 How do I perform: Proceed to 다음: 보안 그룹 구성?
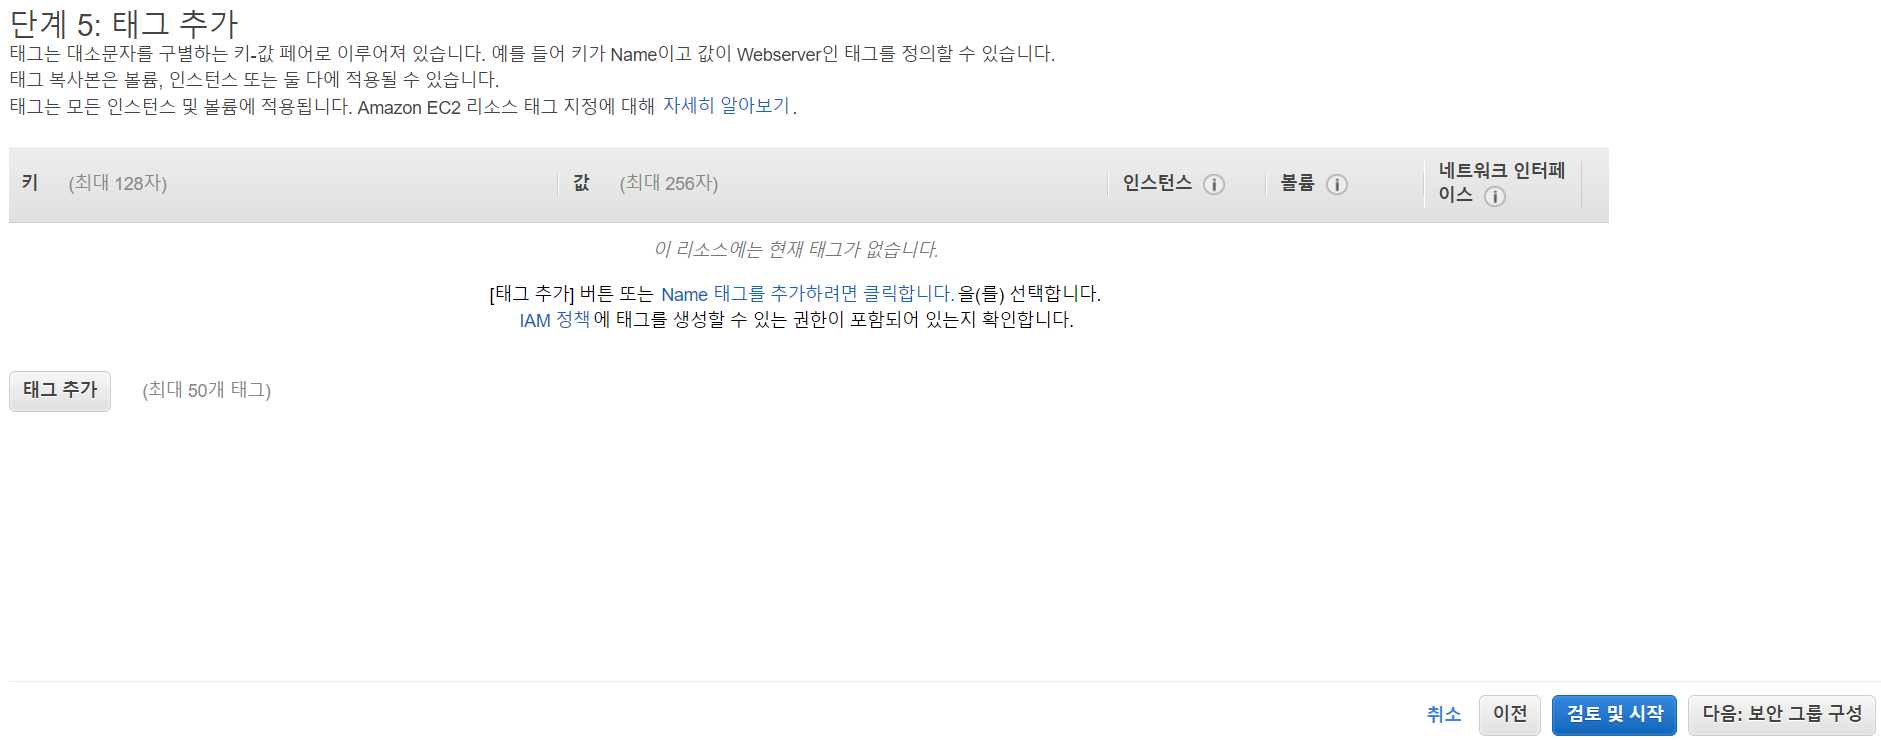pos(1781,714)
